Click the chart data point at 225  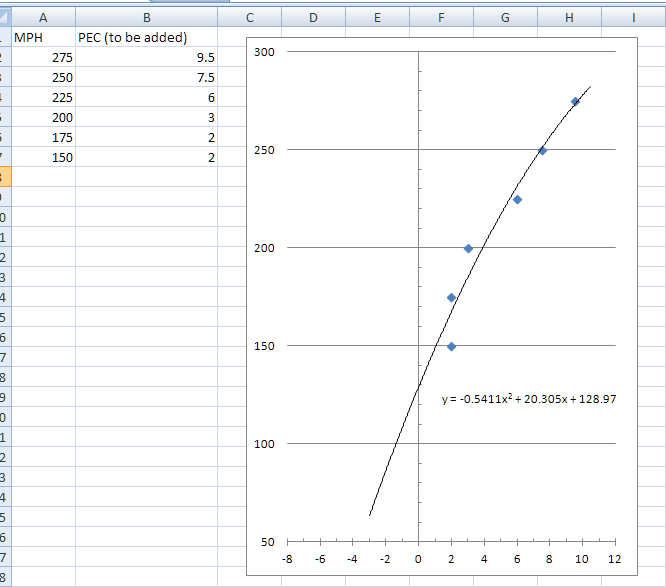(x=517, y=200)
